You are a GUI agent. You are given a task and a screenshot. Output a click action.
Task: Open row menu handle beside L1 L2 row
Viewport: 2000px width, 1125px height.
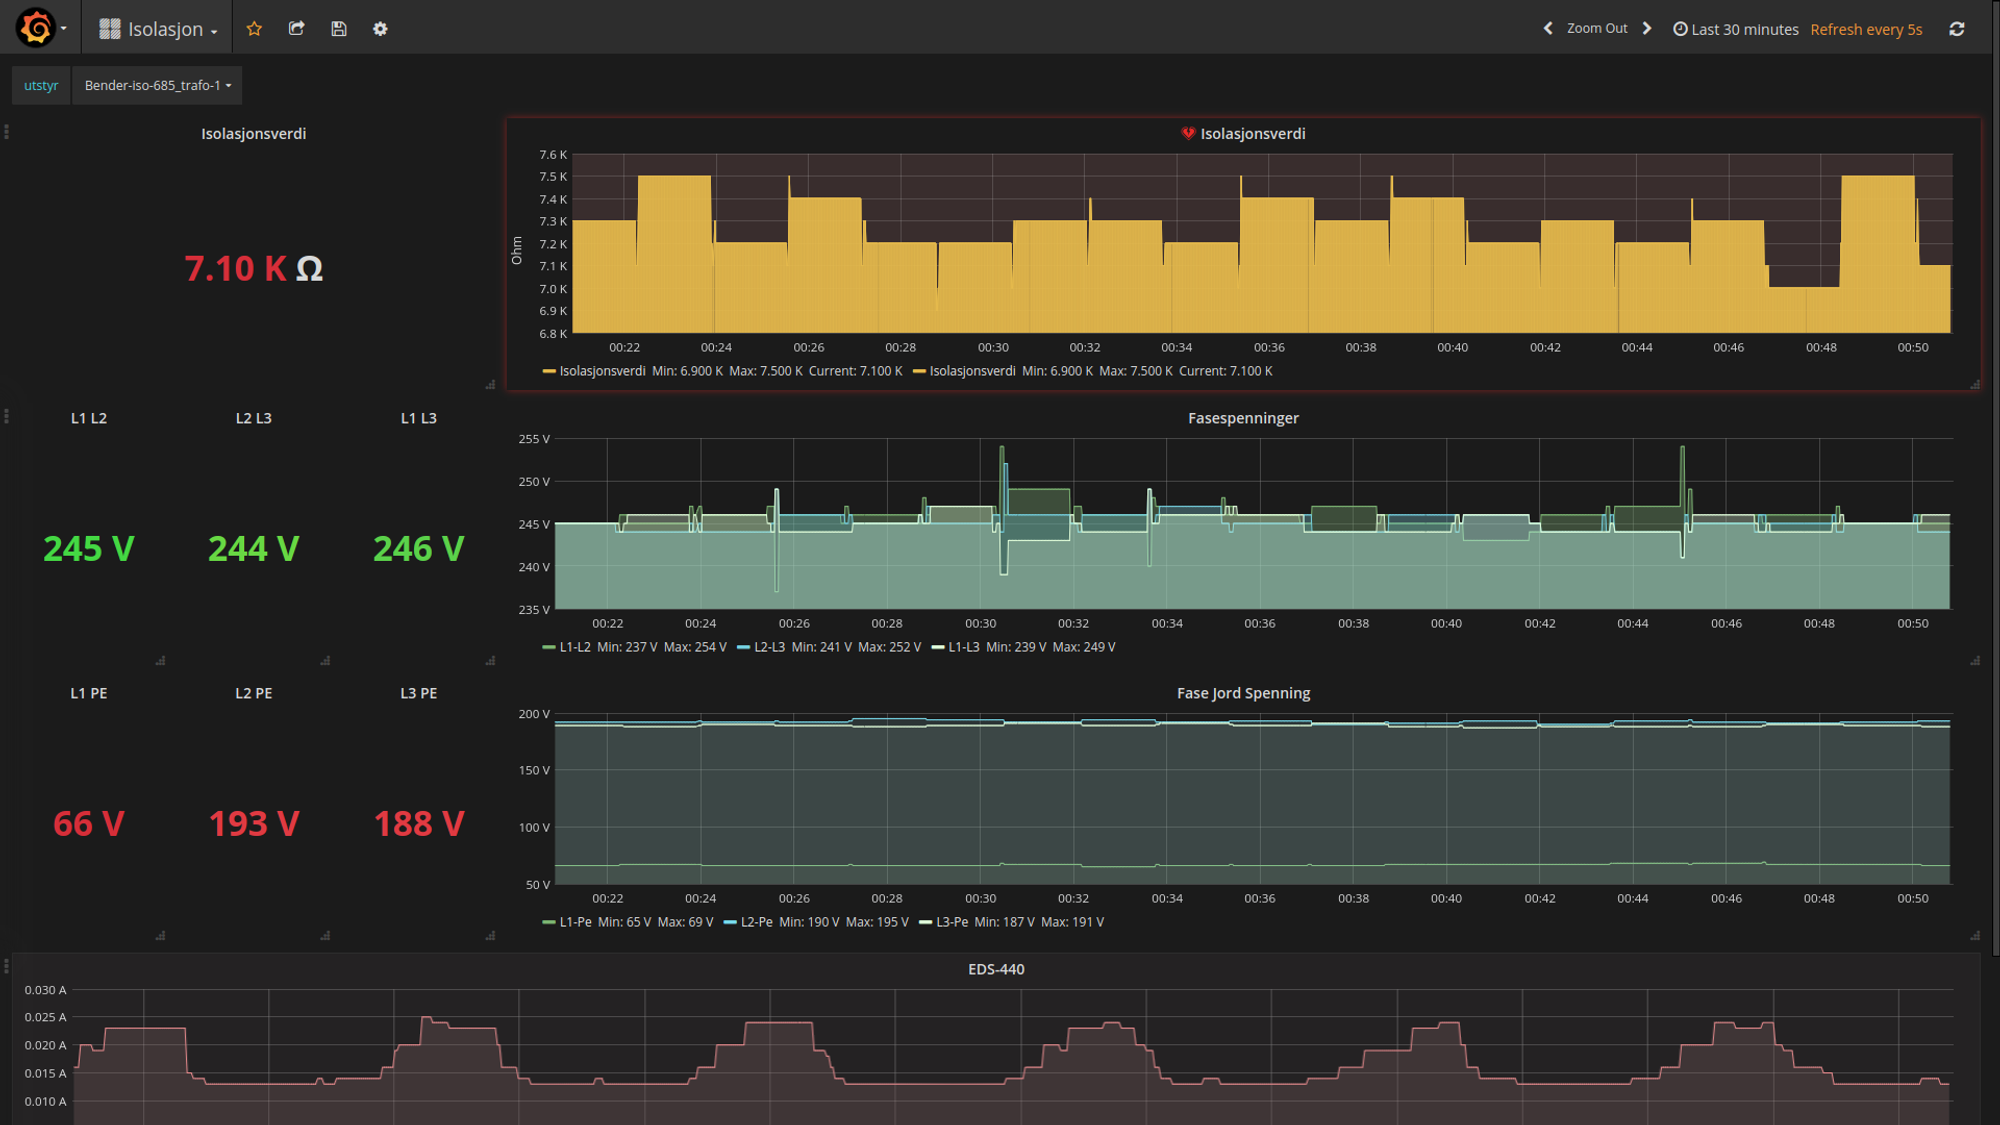[x=6, y=416]
